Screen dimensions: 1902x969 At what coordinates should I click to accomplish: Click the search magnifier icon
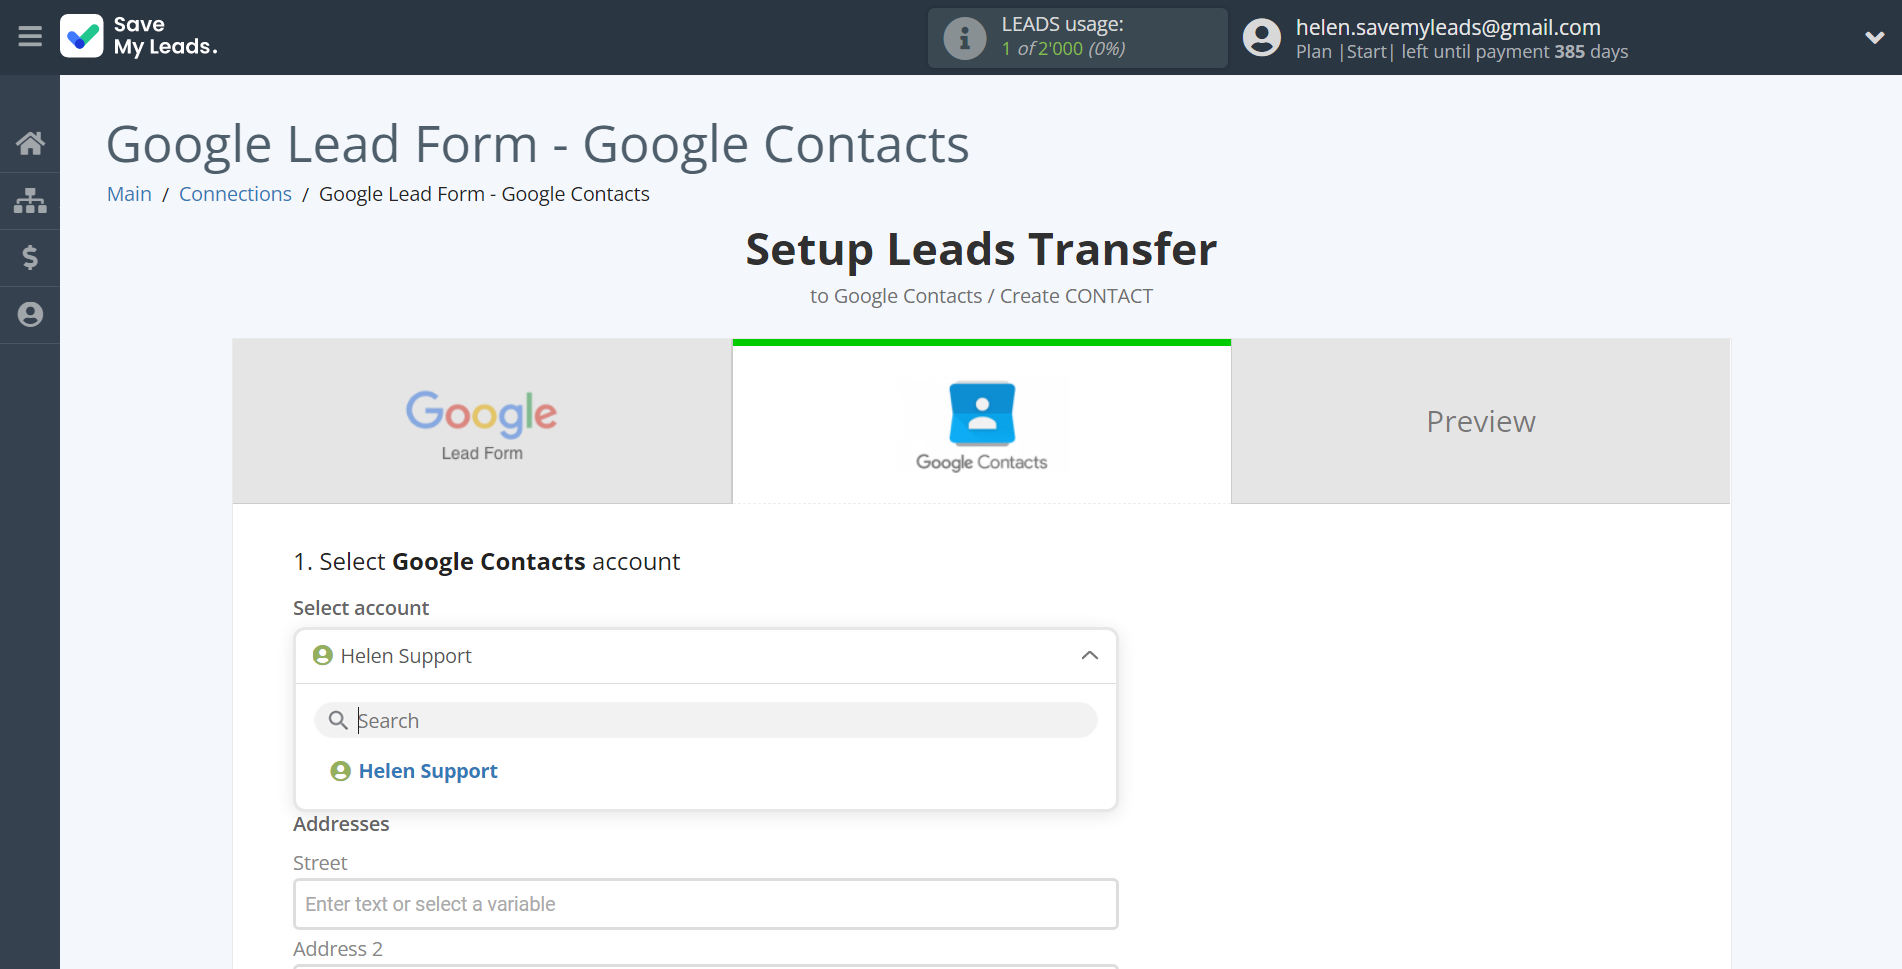click(x=338, y=720)
